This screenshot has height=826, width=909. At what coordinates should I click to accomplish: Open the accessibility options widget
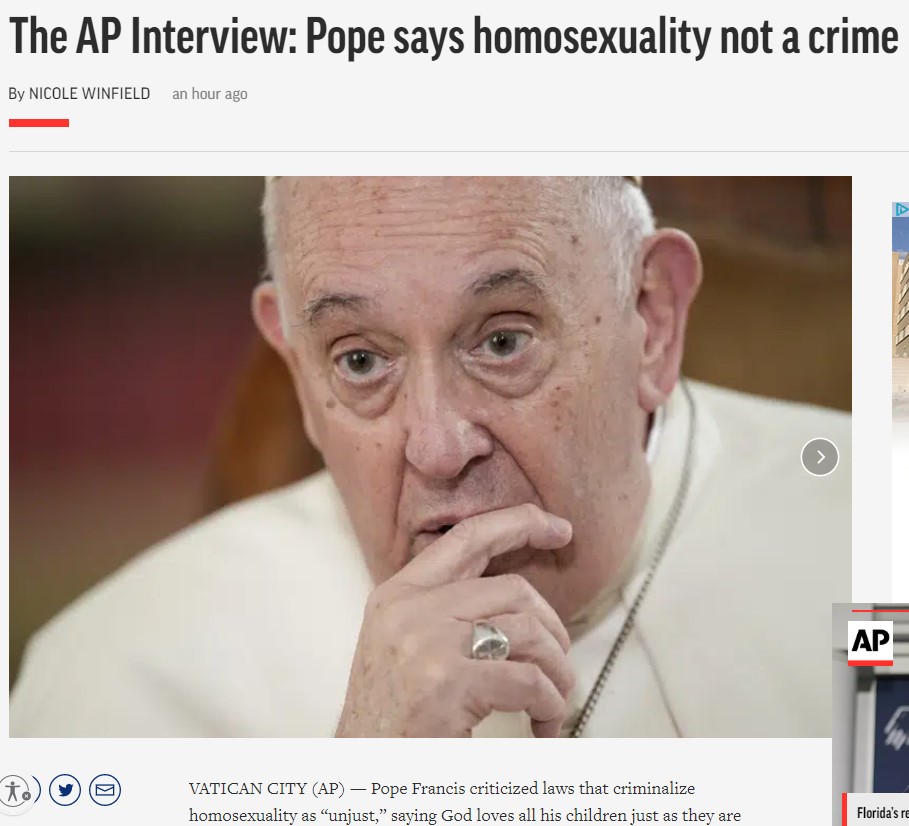14,791
